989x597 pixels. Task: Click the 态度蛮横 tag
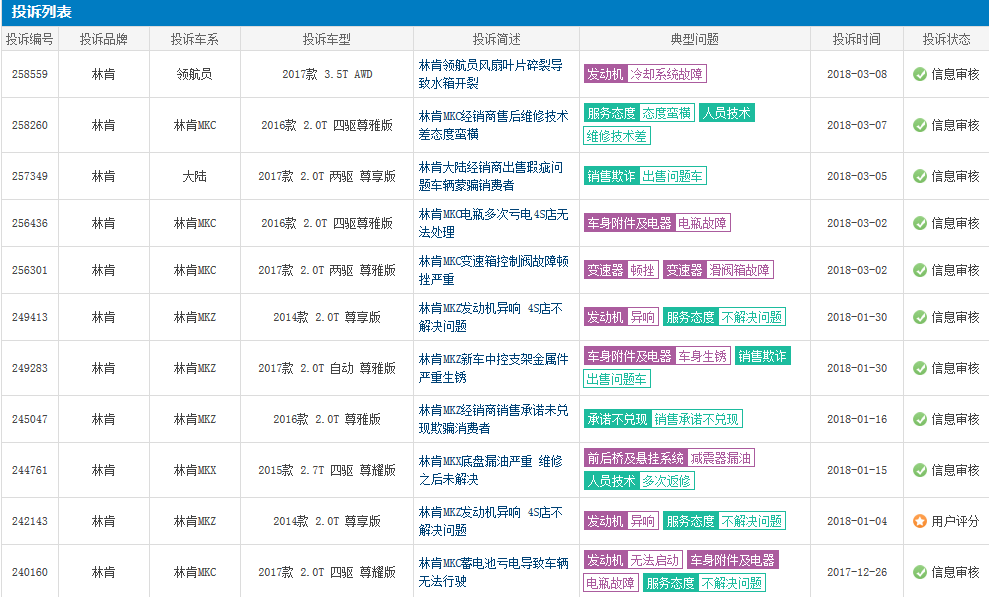tap(666, 113)
